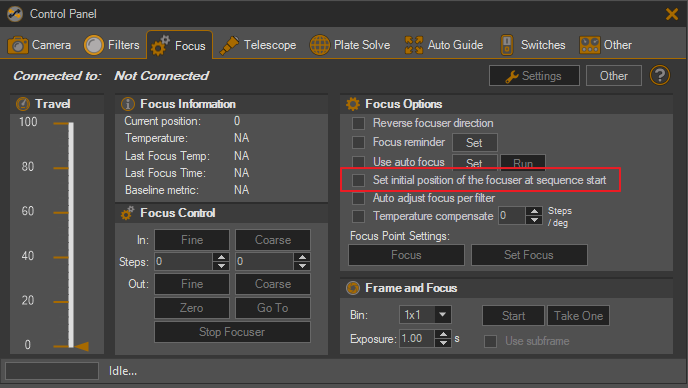Click the Focus Information info icon
Screen dimensions: 688x388
[x=127, y=104]
